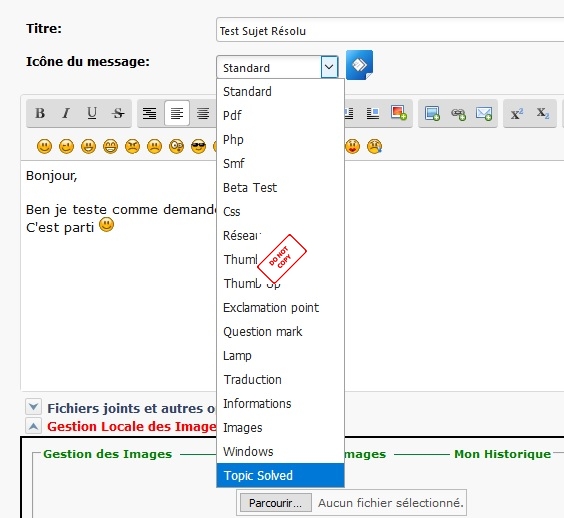Apply subscript formatting
Viewport: 564px width, 518px height.
tap(543, 114)
